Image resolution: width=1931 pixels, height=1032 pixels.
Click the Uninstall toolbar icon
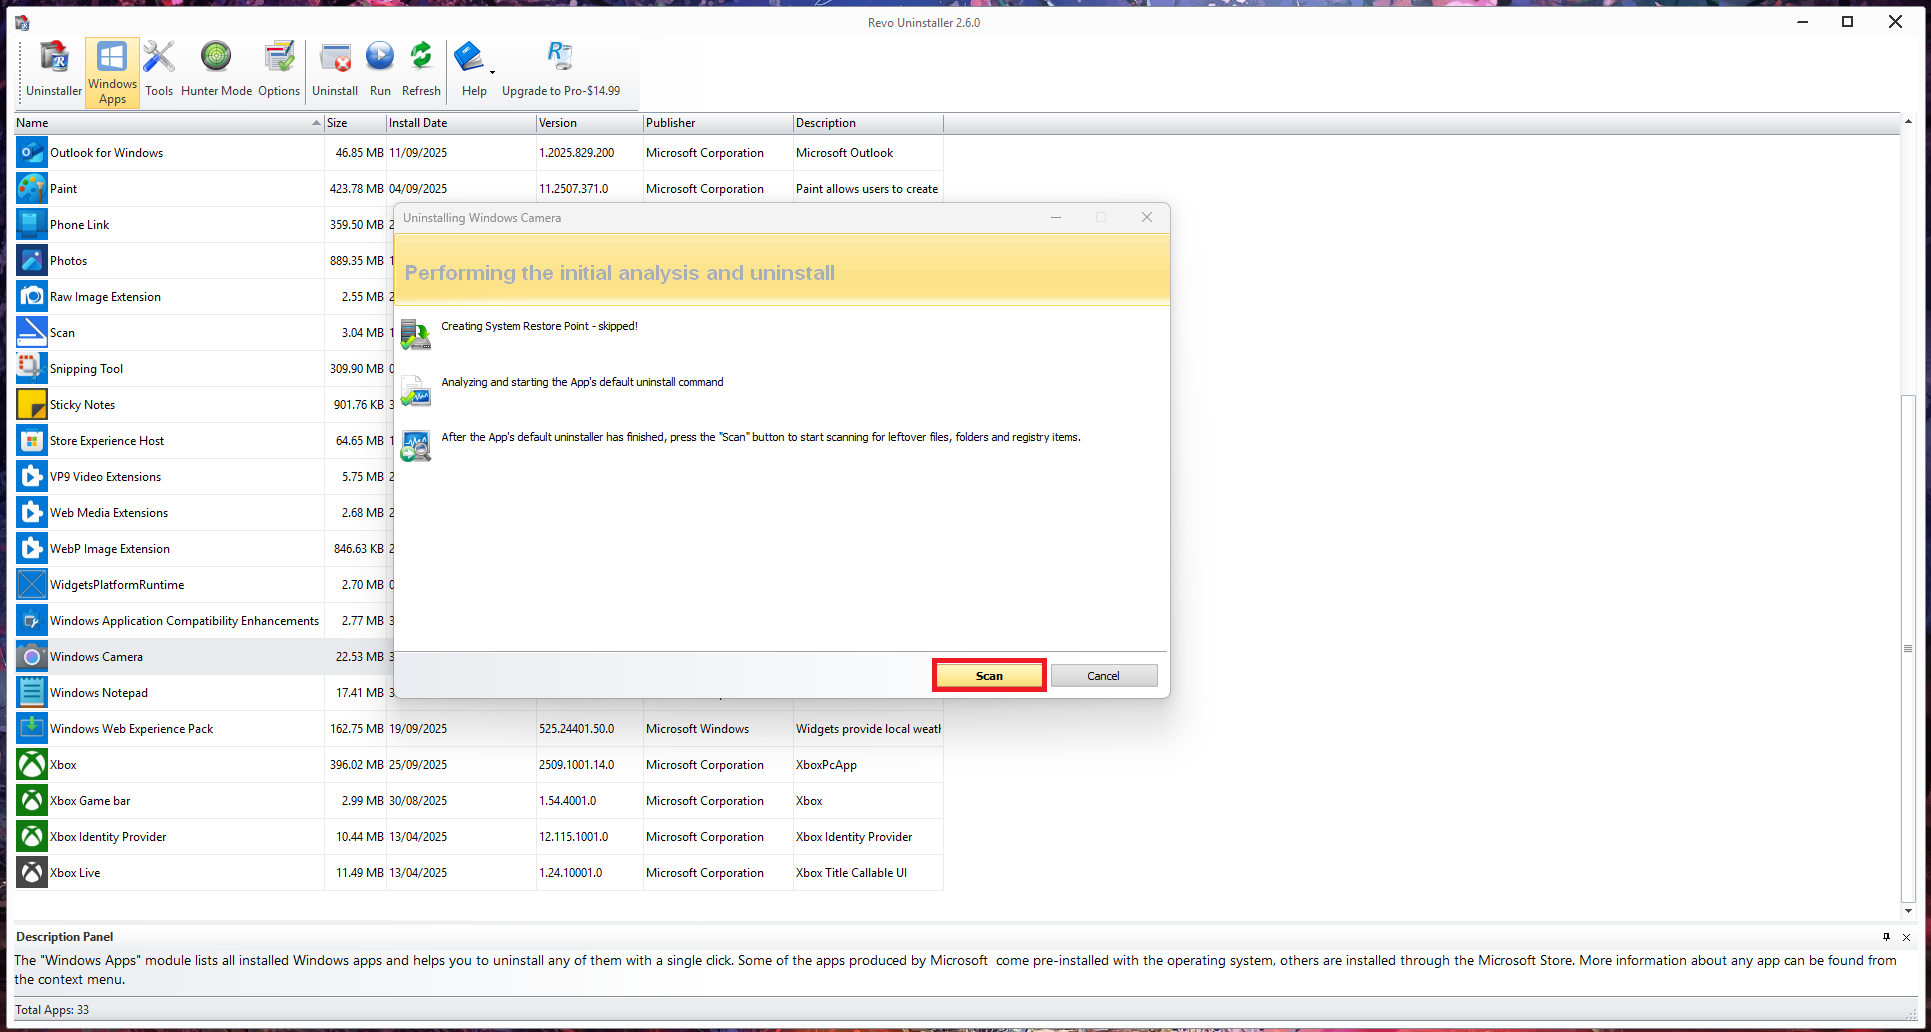tap(335, 70)
